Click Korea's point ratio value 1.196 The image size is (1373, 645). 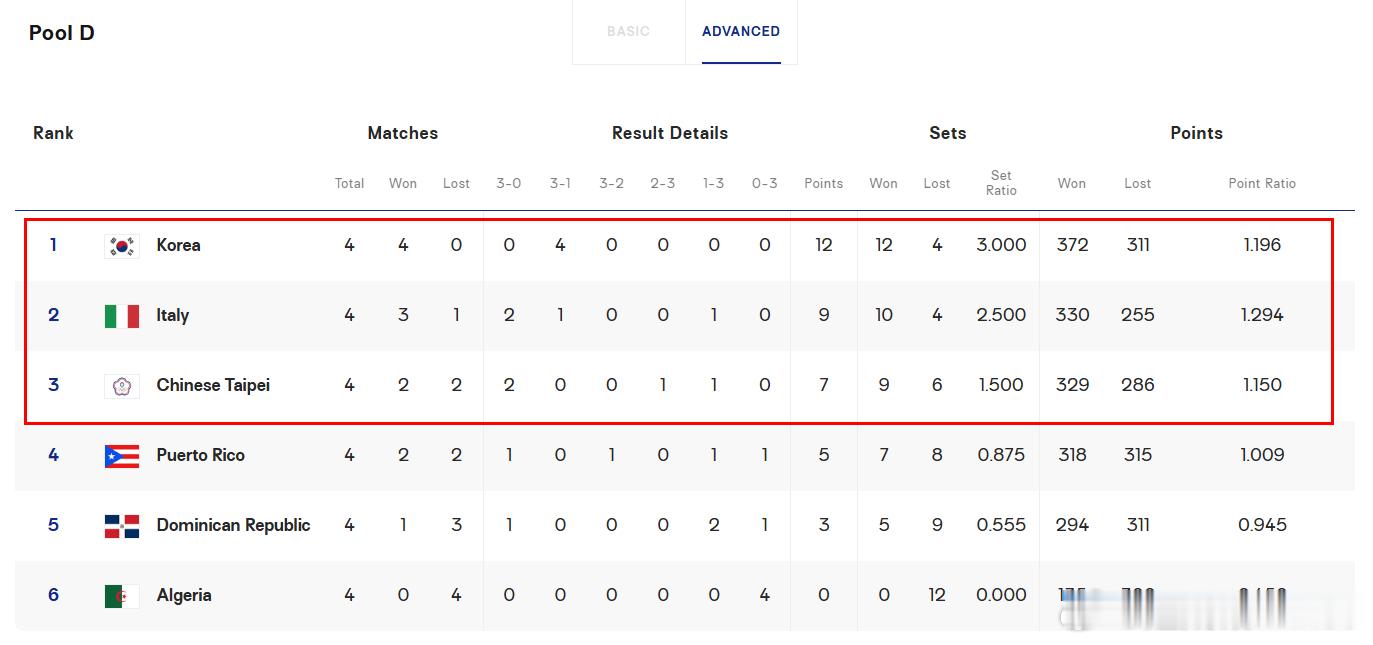pyautogui.click(x=1262, y=245)
